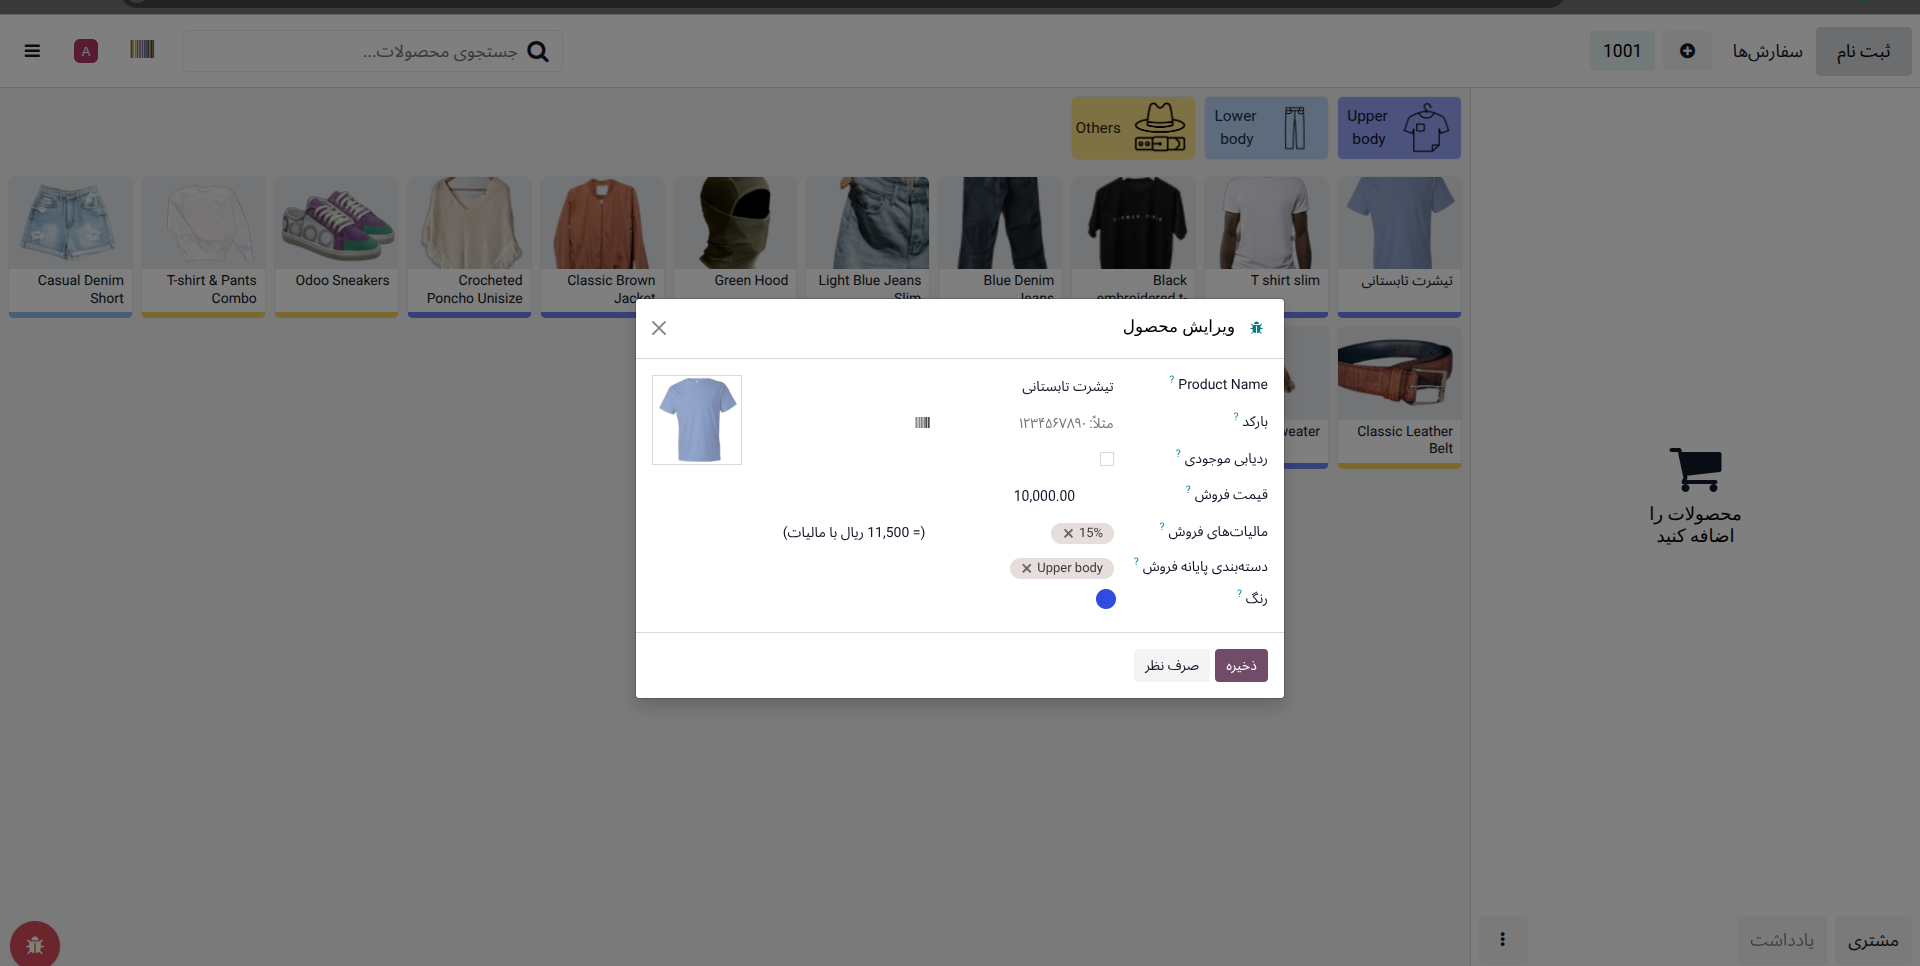Remove the 15% sales tax tag
The width and height of the screenshot is (1920, 966).
1068,534
